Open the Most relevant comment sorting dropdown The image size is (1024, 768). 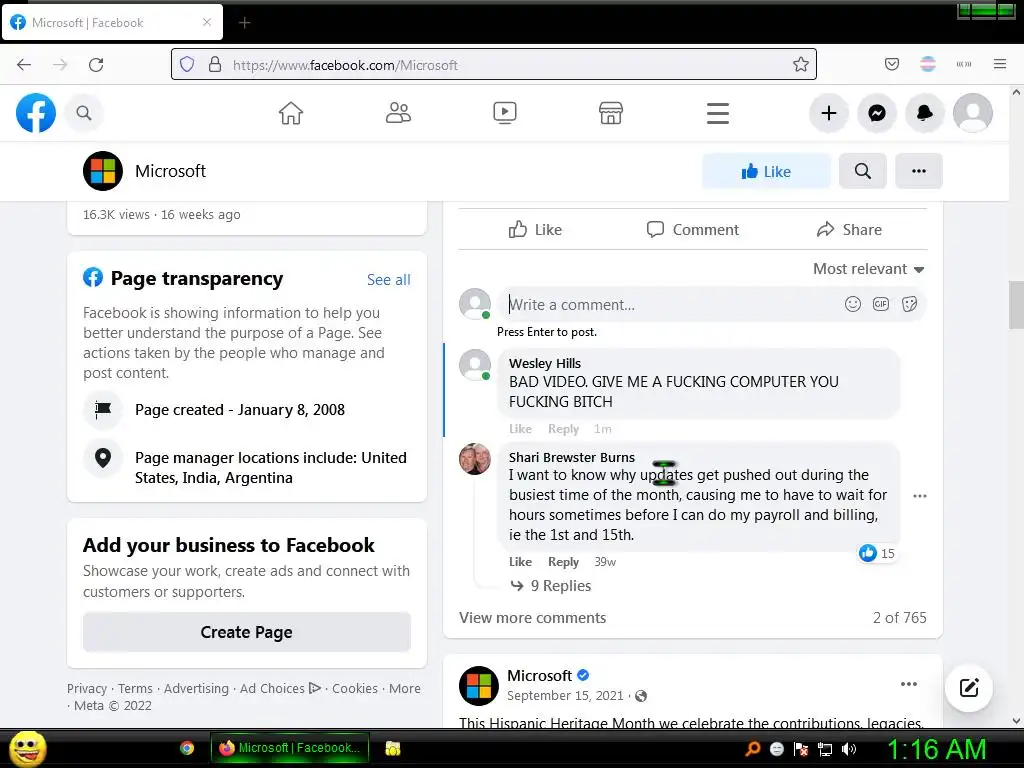coord(869,269)
